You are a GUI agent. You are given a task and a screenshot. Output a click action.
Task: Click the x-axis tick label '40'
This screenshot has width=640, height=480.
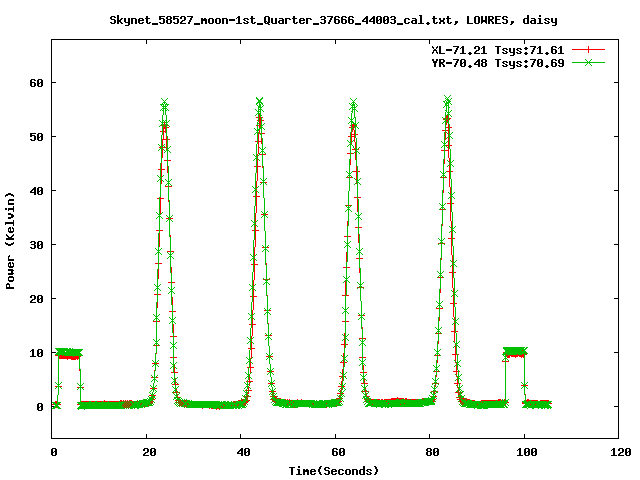pos(243,452)
